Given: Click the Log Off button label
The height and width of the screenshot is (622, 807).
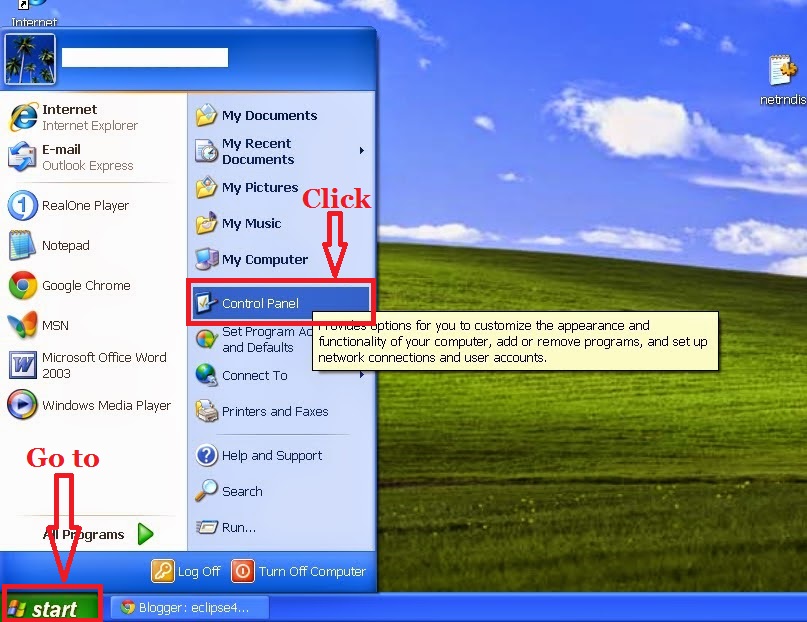Looking at the screenshot, I should click(199, 572).
